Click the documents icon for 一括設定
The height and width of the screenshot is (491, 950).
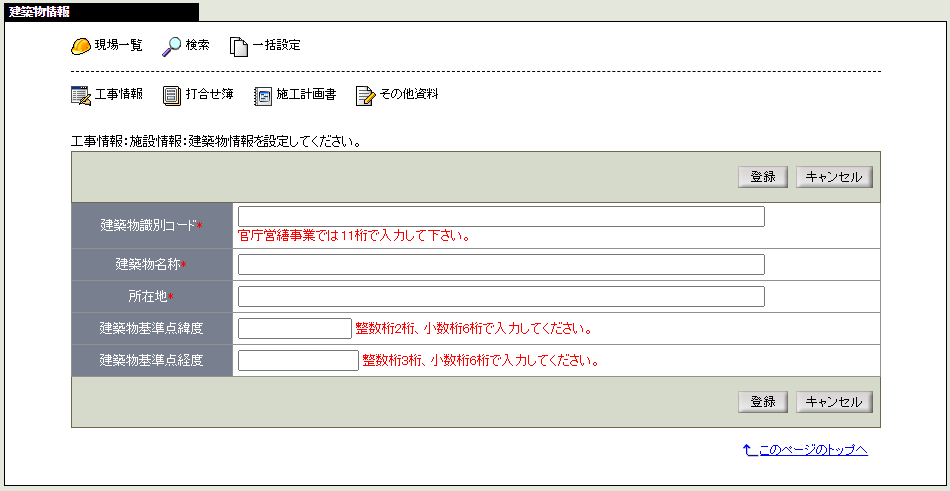(239, 47)
